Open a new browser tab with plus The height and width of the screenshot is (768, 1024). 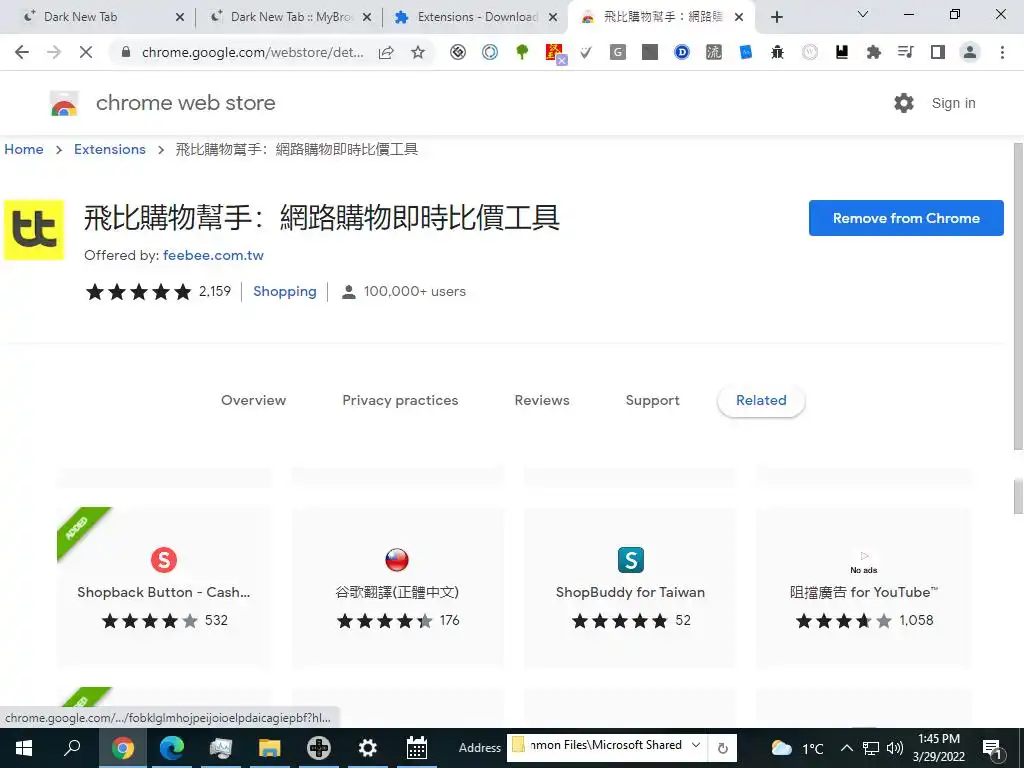[x=776, y=17]
